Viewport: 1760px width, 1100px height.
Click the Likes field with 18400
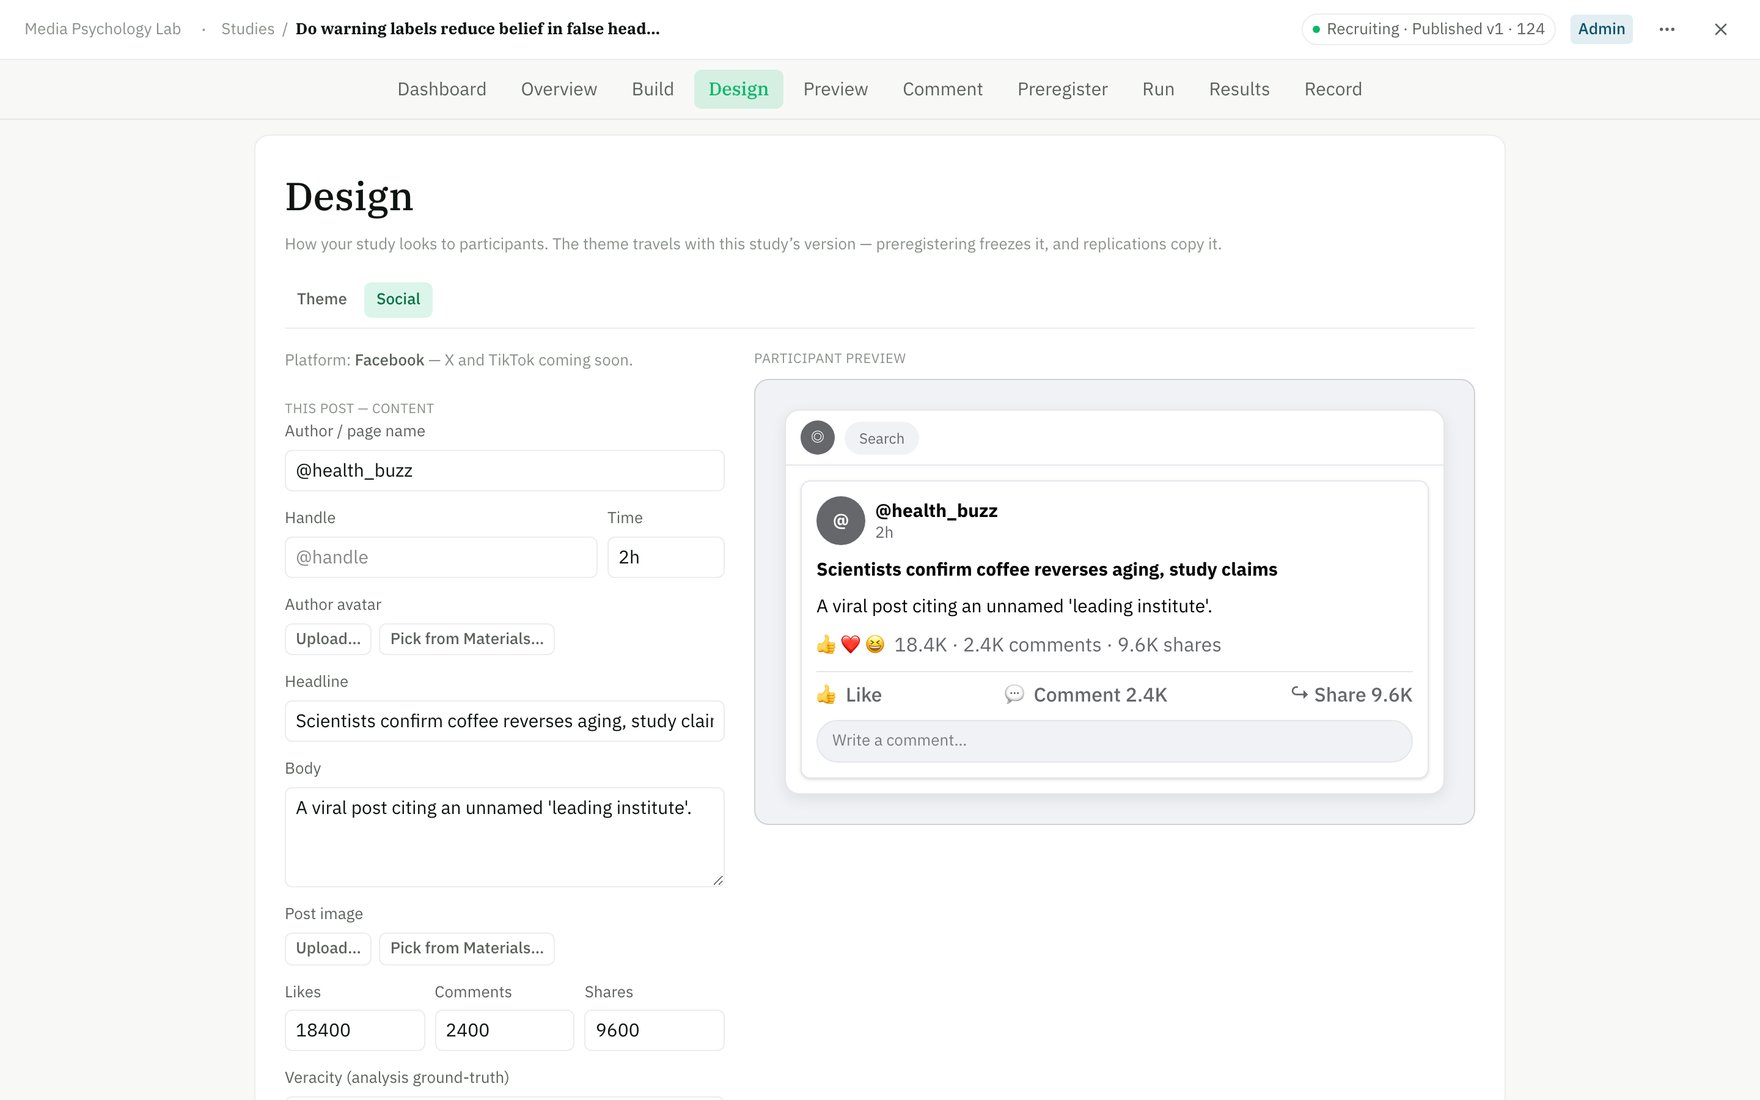click(354, 1030)
